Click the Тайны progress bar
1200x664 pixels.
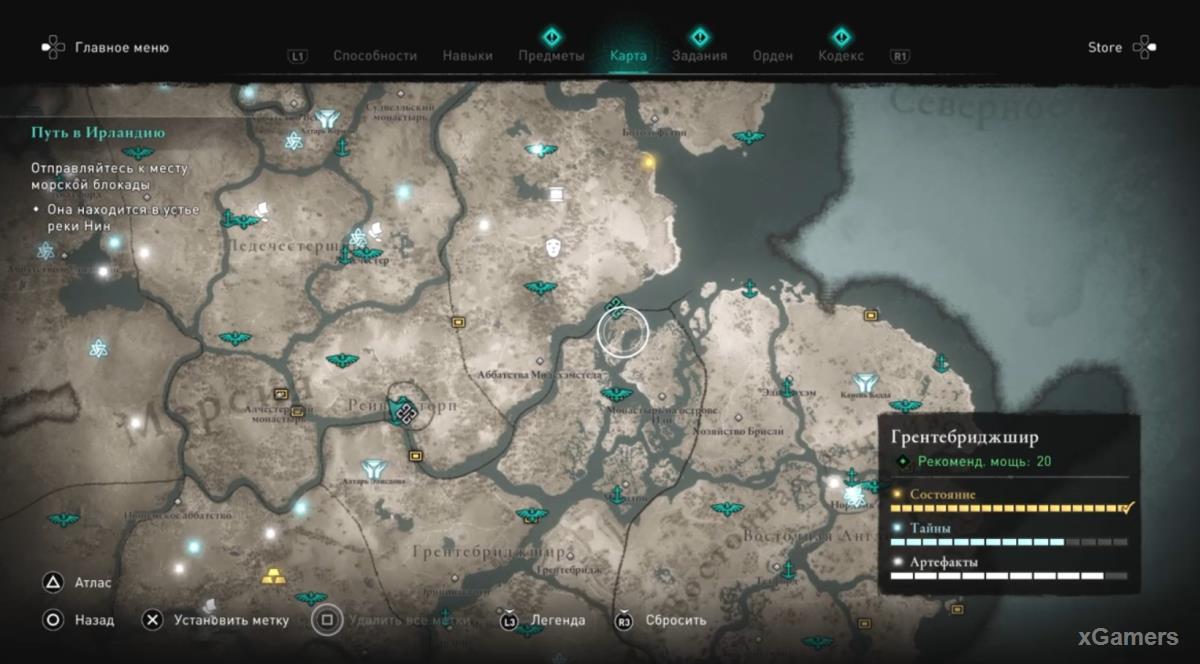point(1008,542)
